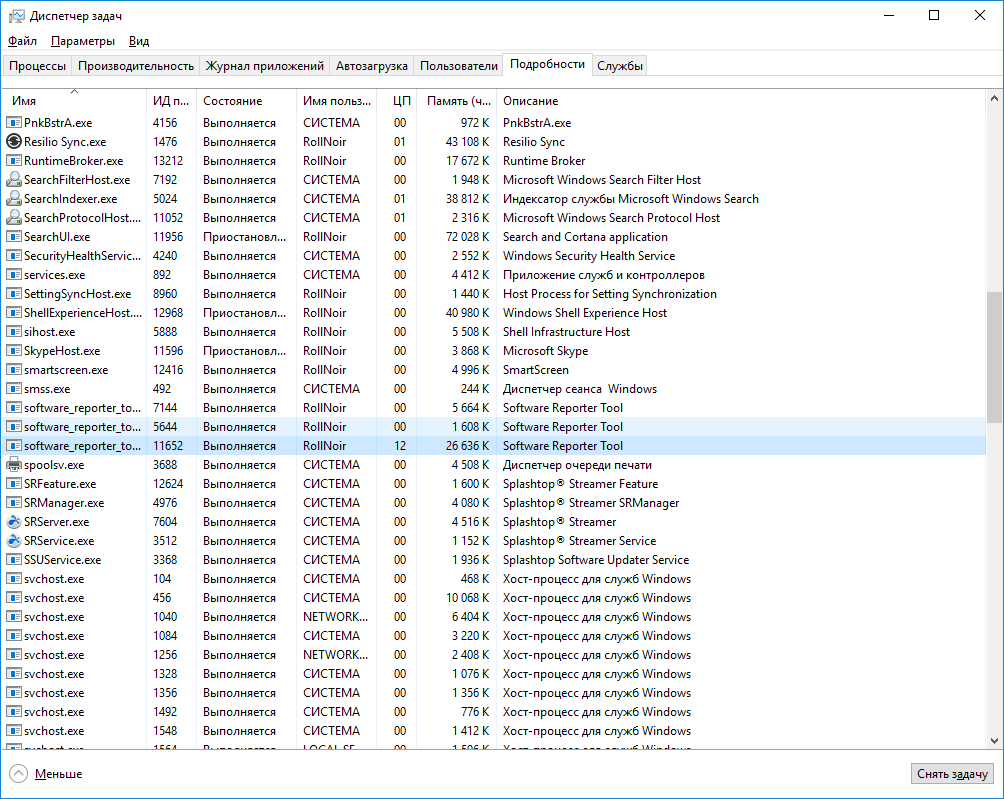The height and width of the screenshot is (799, 1004).
Task: Click the vertical scrollbar thumb
Action: (994, 357)
